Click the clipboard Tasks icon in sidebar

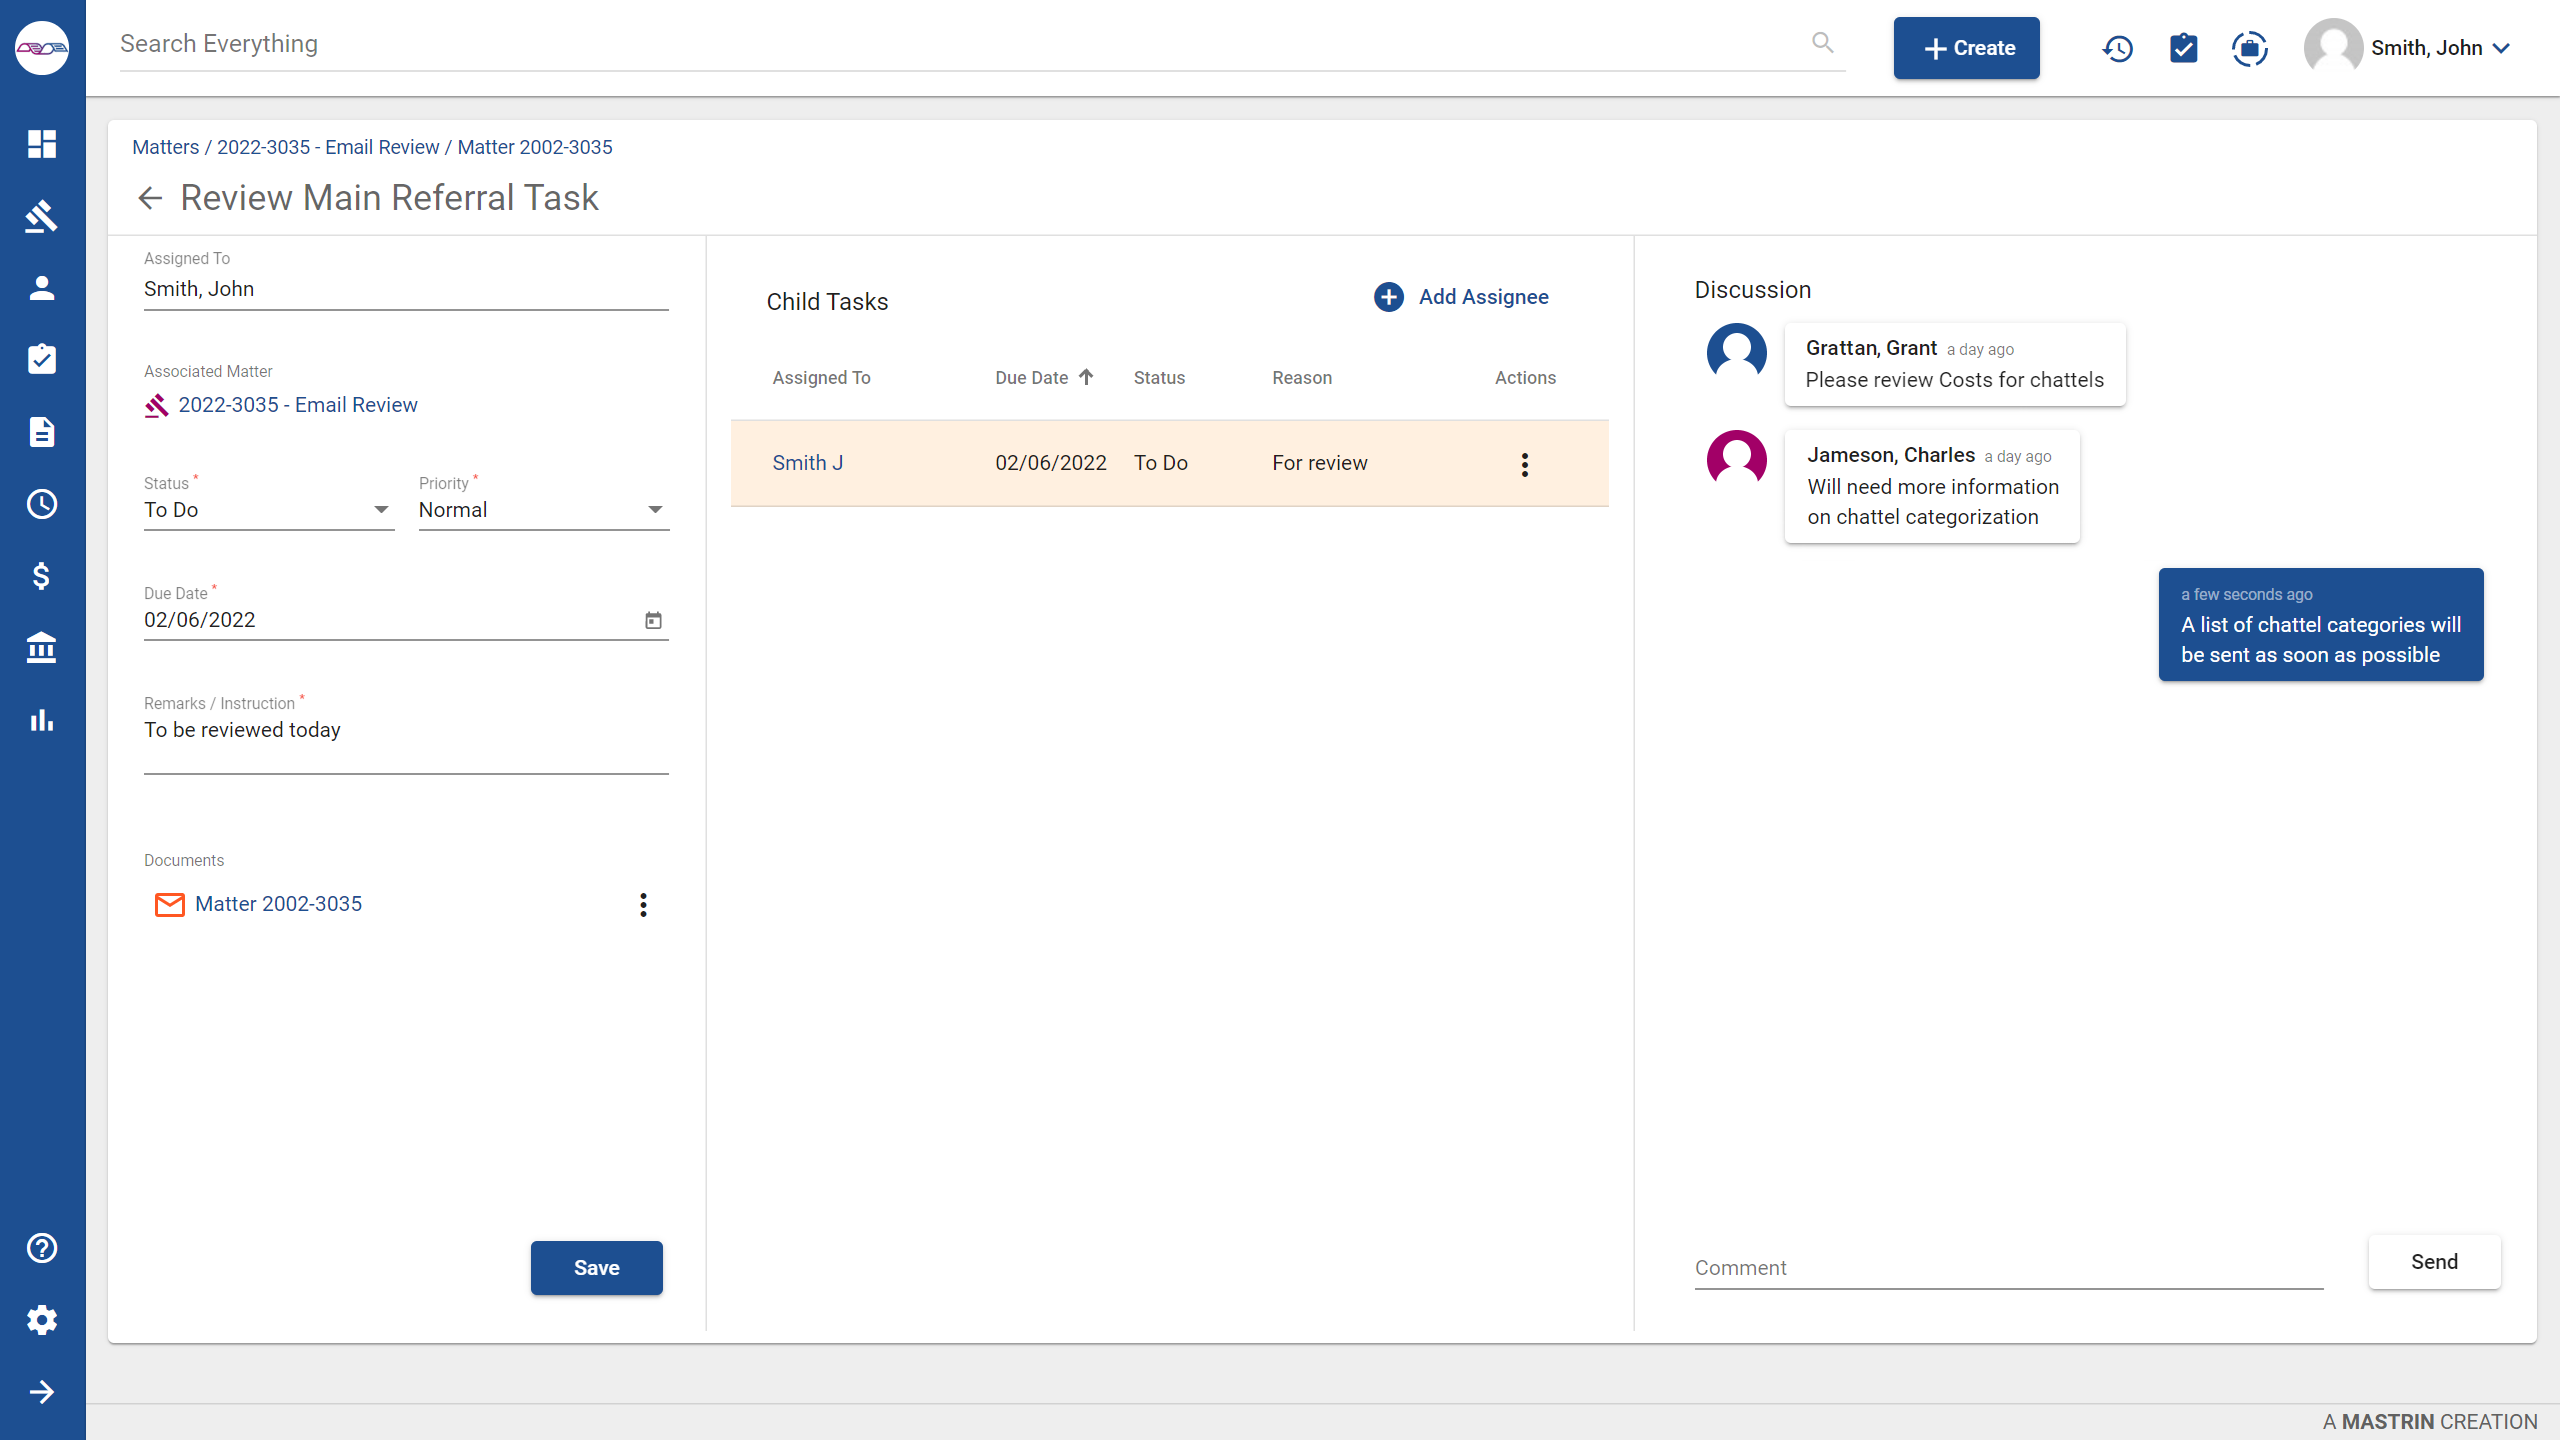pos(42,359)
